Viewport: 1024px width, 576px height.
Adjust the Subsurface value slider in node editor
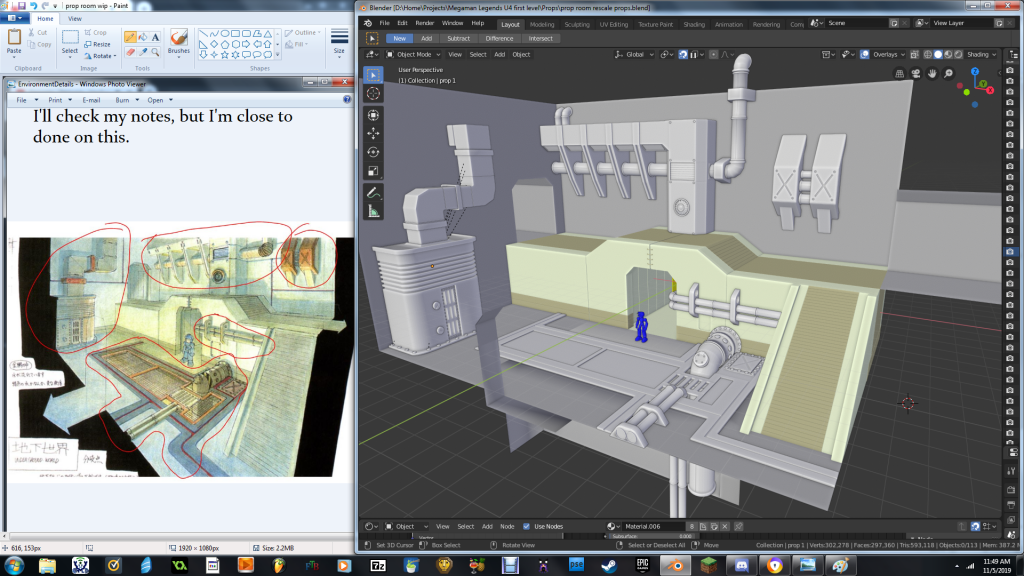(x=651, y=537)
